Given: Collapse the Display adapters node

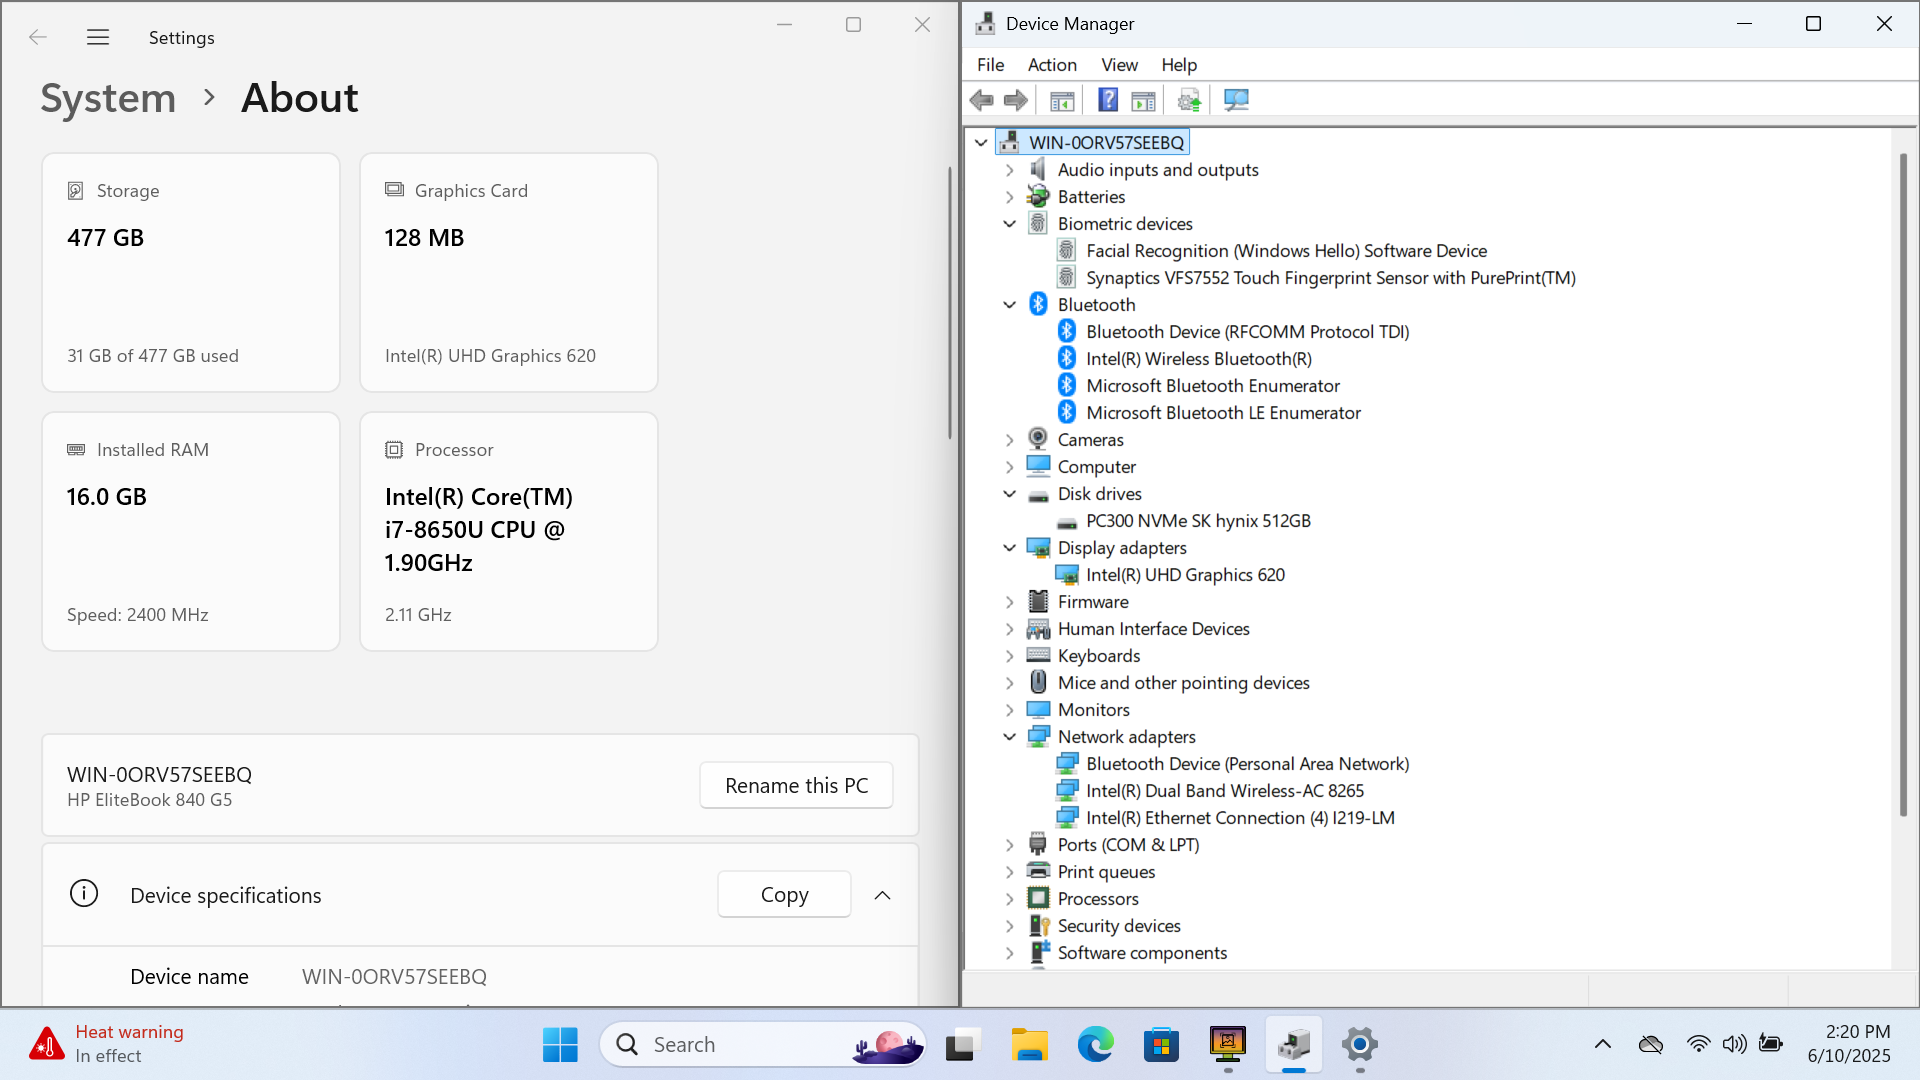Looking at the screenshot, I should (x=1010, y=548).
